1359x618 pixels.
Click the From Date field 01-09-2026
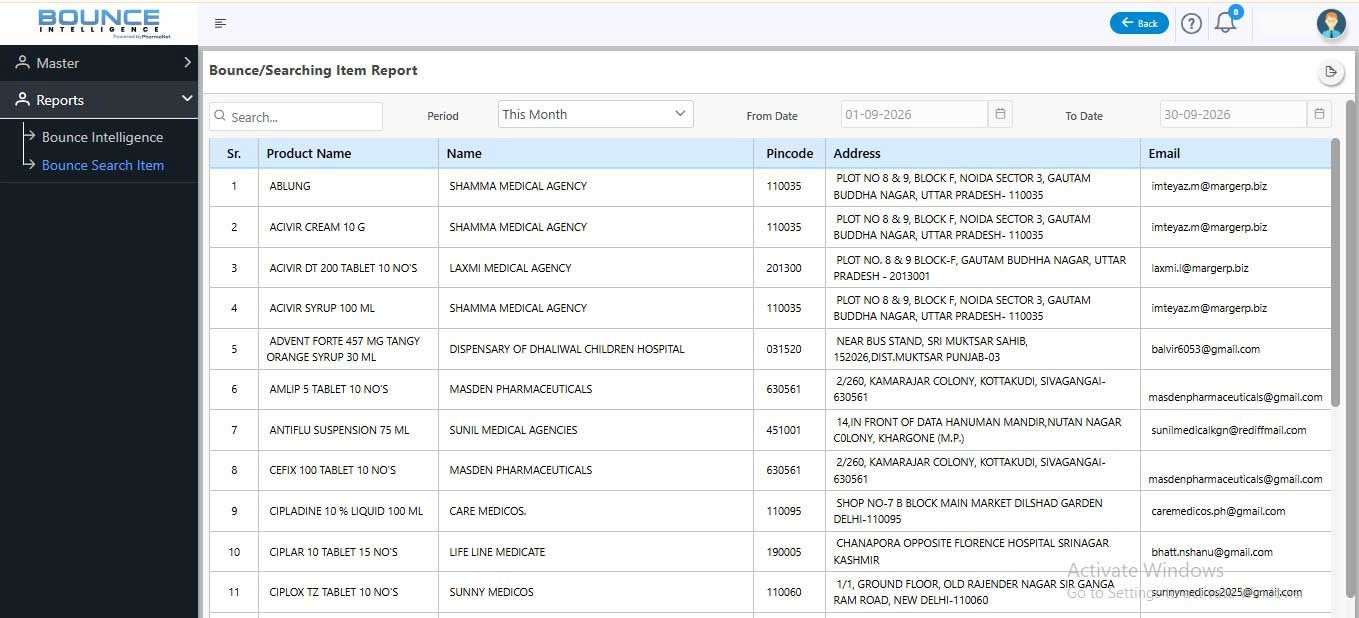[x=914, y=114]
